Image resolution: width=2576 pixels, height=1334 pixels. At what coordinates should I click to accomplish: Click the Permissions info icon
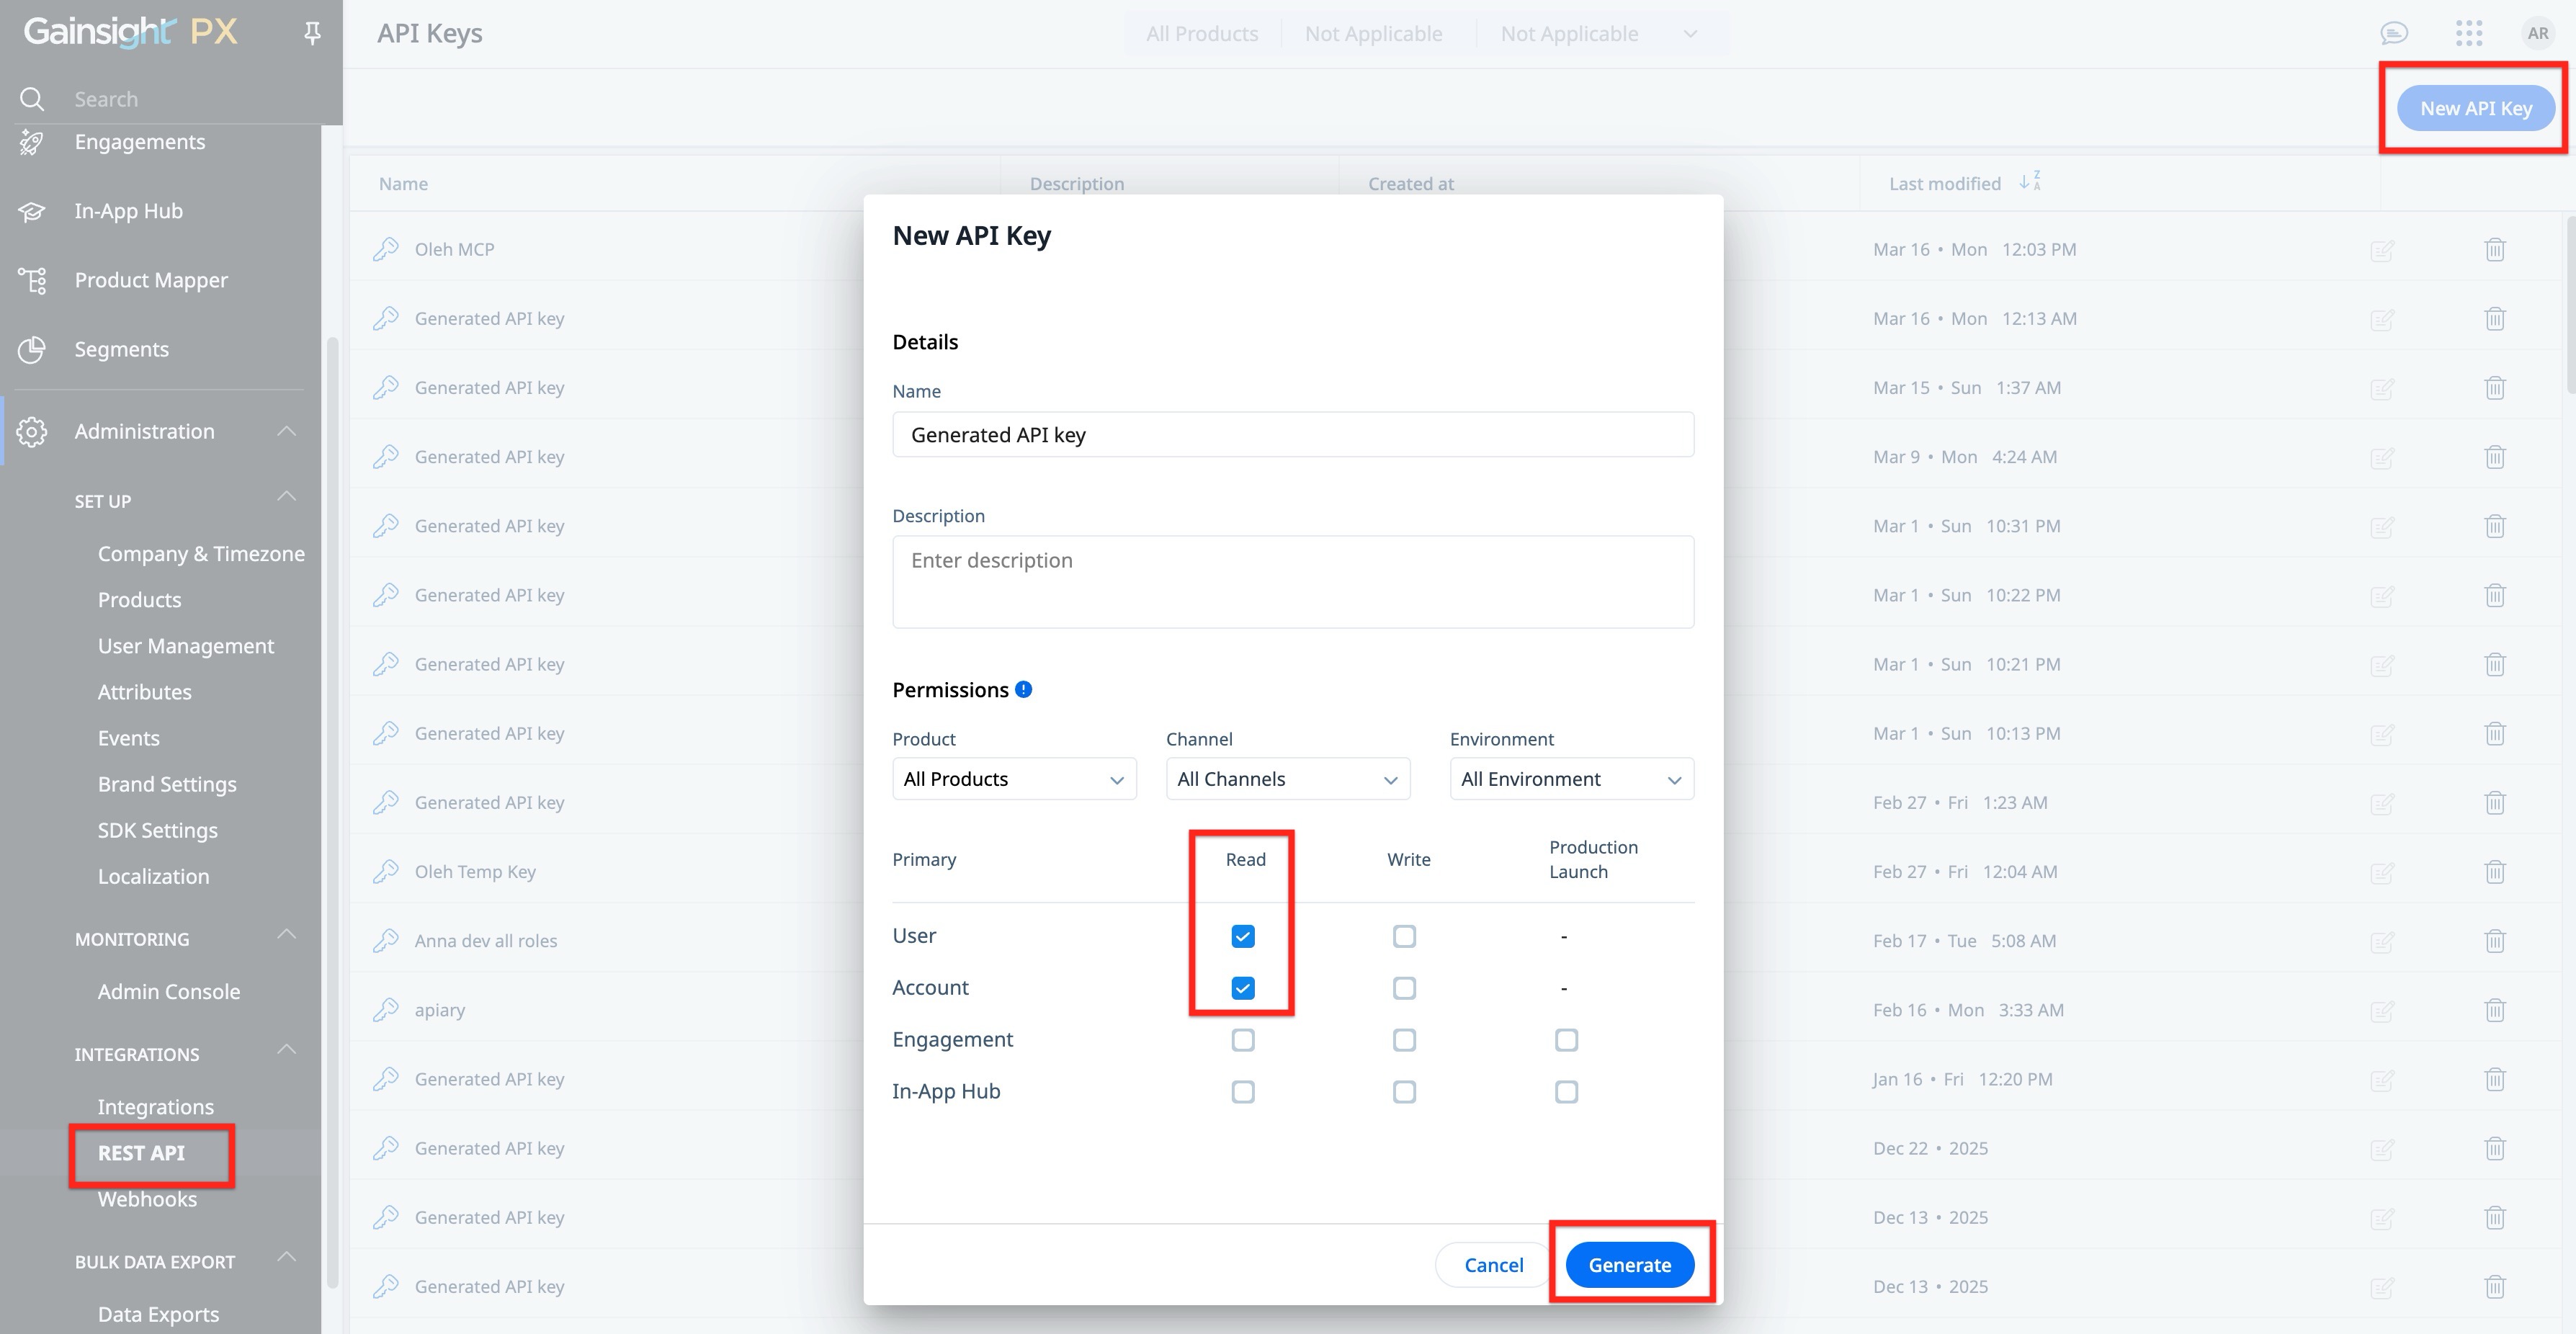(1023, 689)
